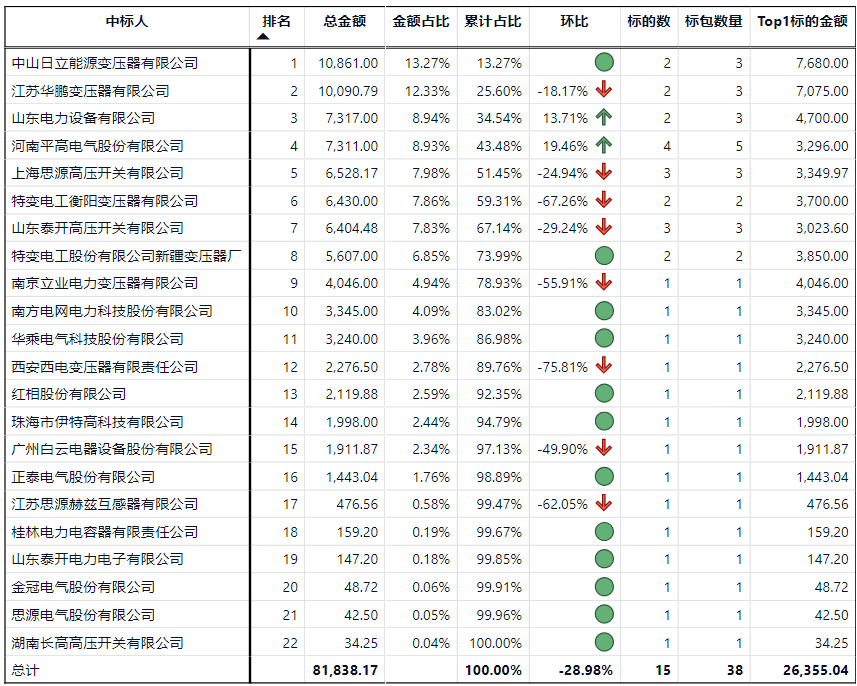The width and height of the screenshot is (857, 686).
Task: Click total 标包数量 value 38
Action: pos(735,670)
